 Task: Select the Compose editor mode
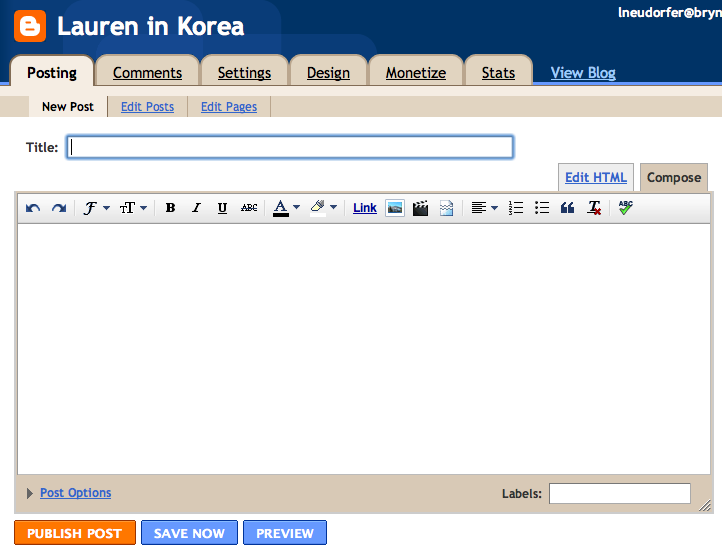pyautogui.click(x=674, y=177)
